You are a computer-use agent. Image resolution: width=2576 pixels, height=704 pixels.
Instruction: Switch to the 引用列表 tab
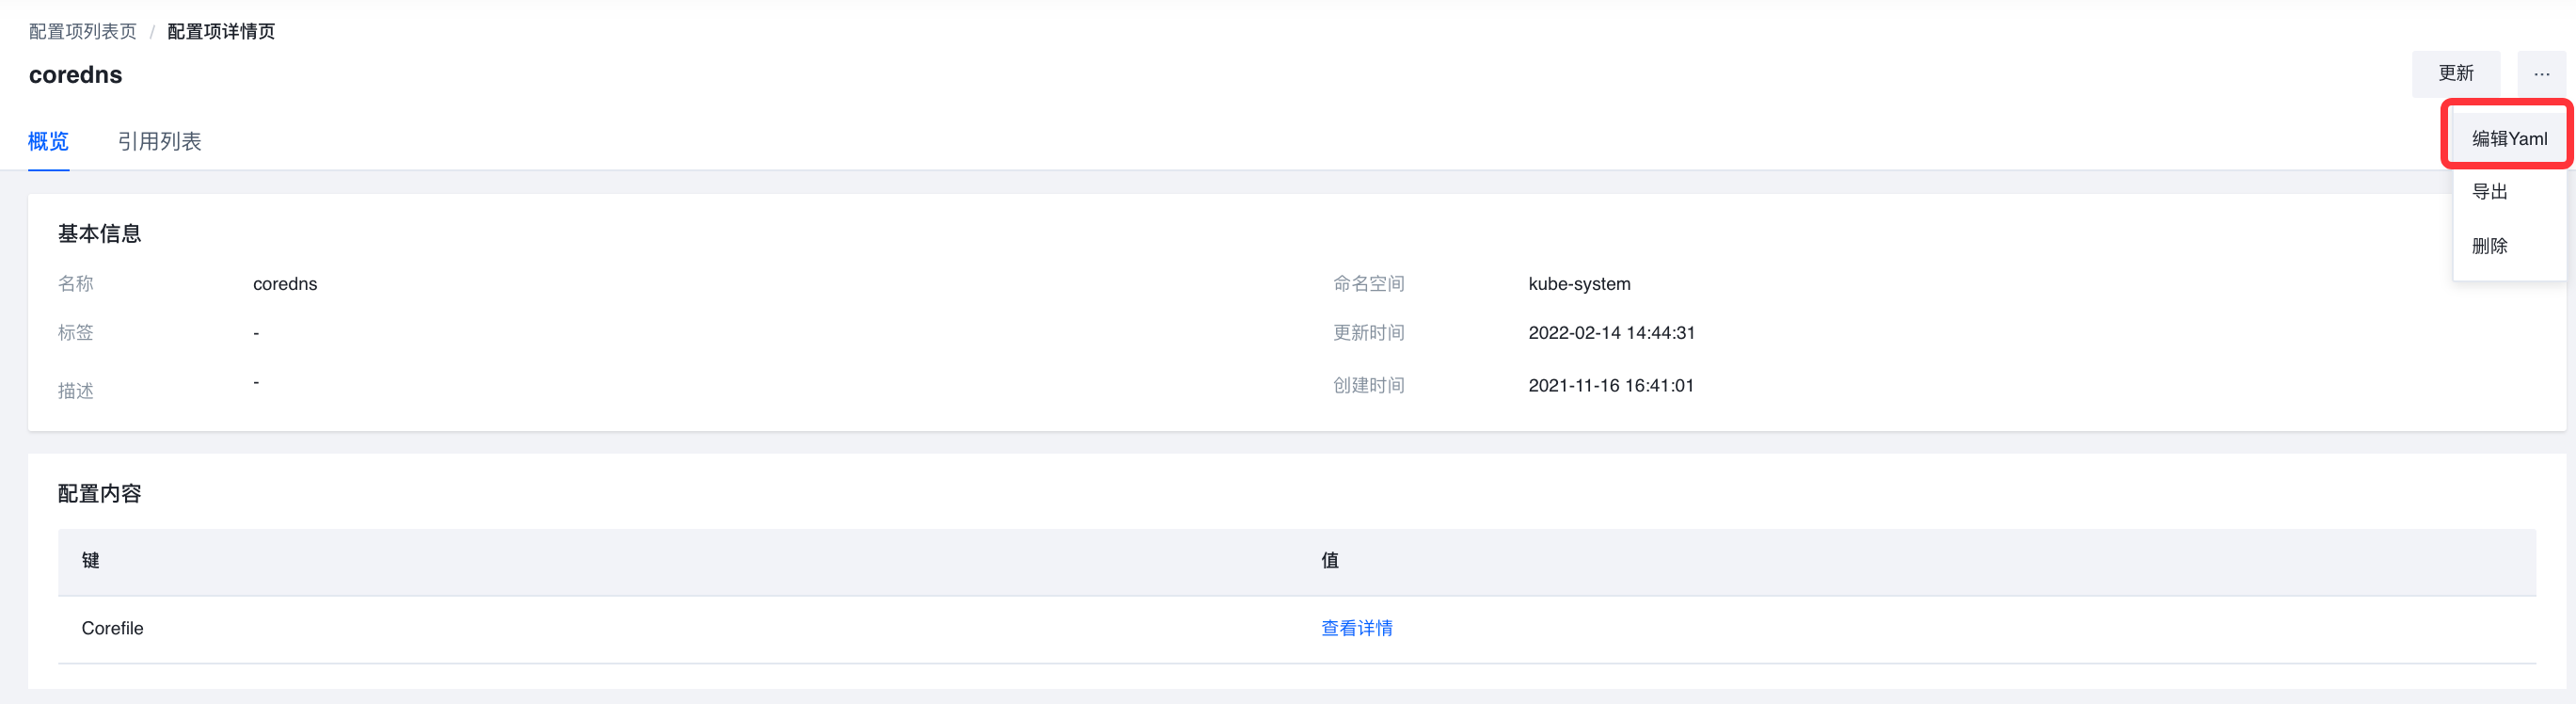160,141
